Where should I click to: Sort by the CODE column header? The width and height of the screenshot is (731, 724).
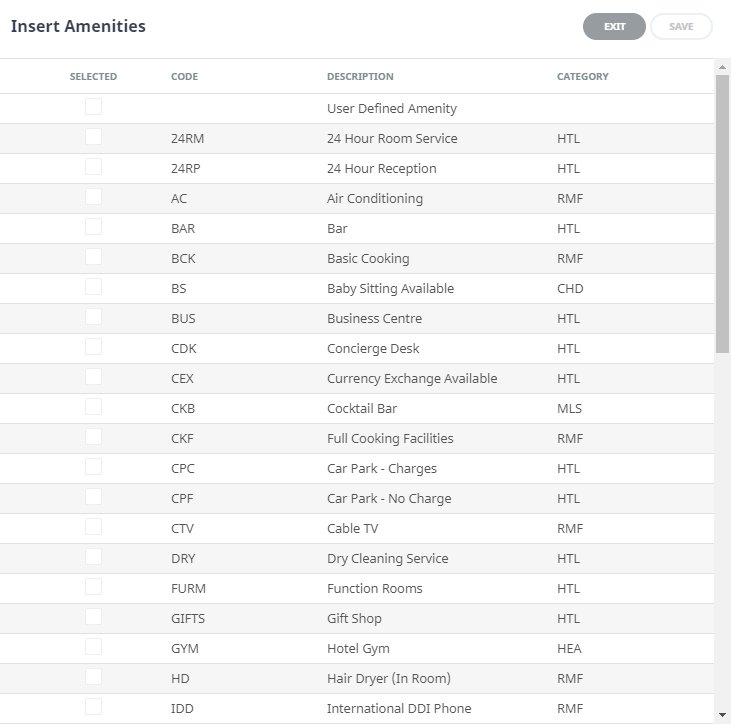[184, 77]
